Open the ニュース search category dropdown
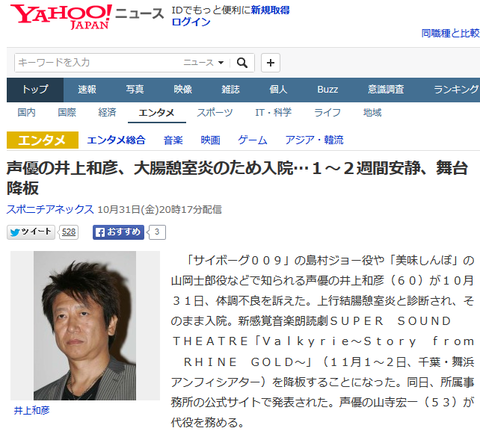This screenshot has width=480, height=437. 204,63
